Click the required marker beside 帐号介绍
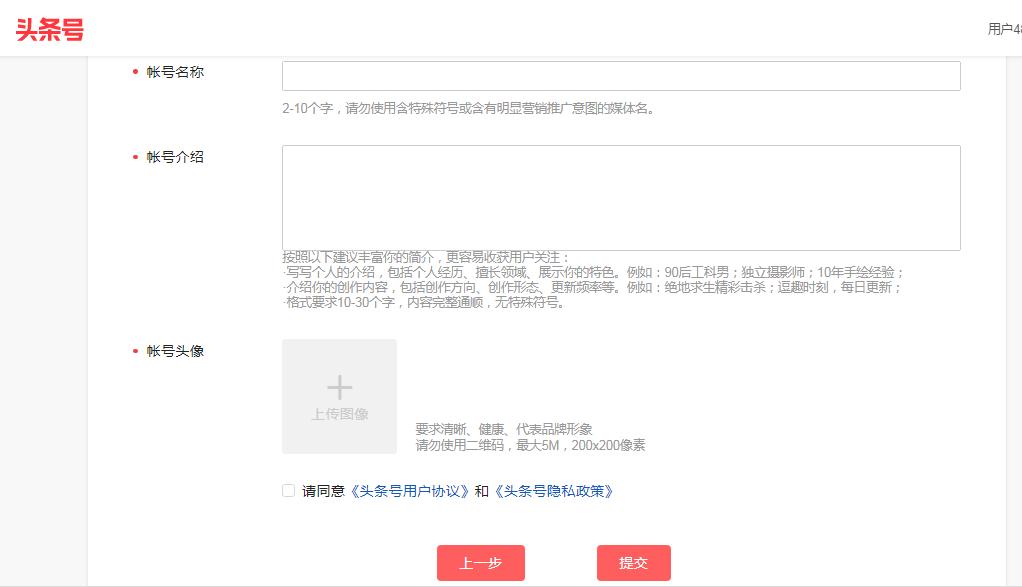1022x587 pixels. [135, 157]
